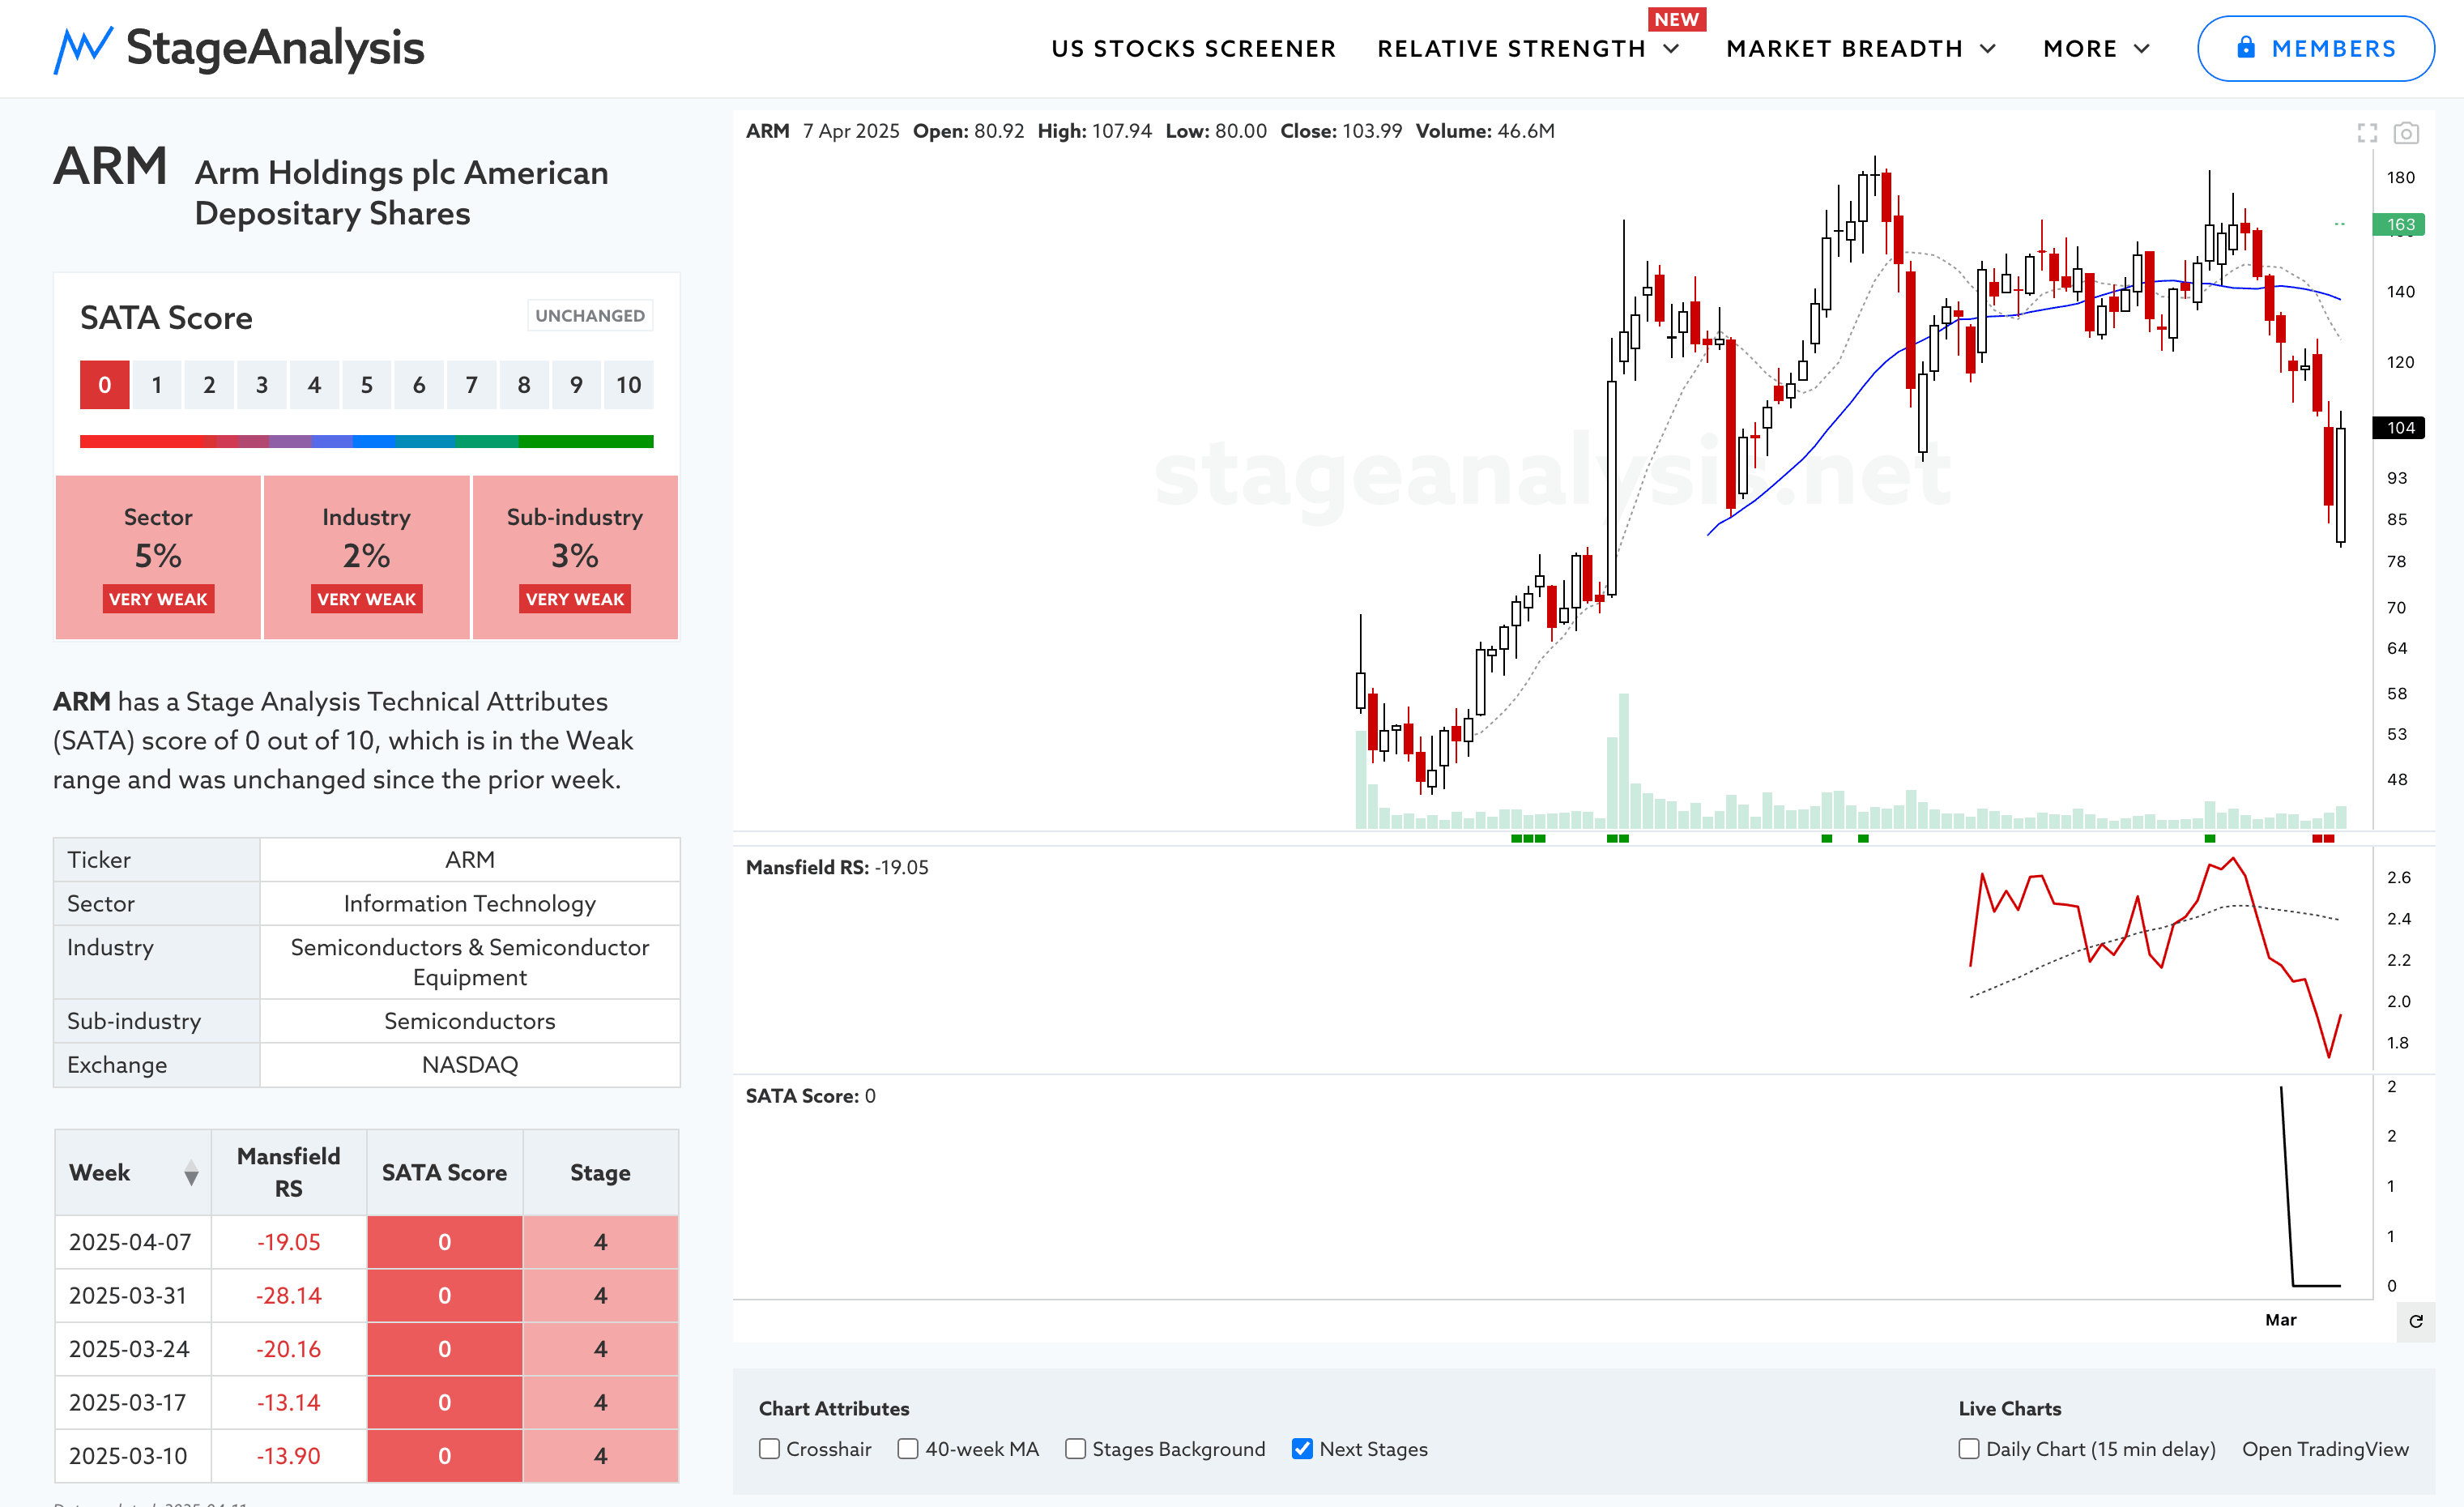Screen dimensions: 2464x1507
Task: Click the Open TradingView link
Action: coord(2325,1449)
